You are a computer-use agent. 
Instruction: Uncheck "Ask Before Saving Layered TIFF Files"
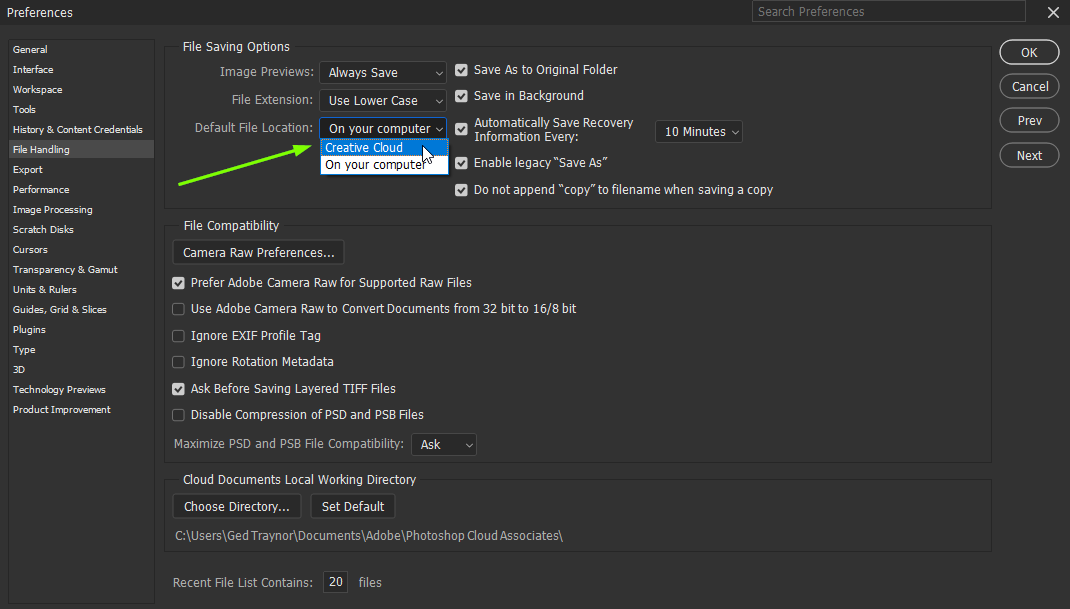(178, 388)
